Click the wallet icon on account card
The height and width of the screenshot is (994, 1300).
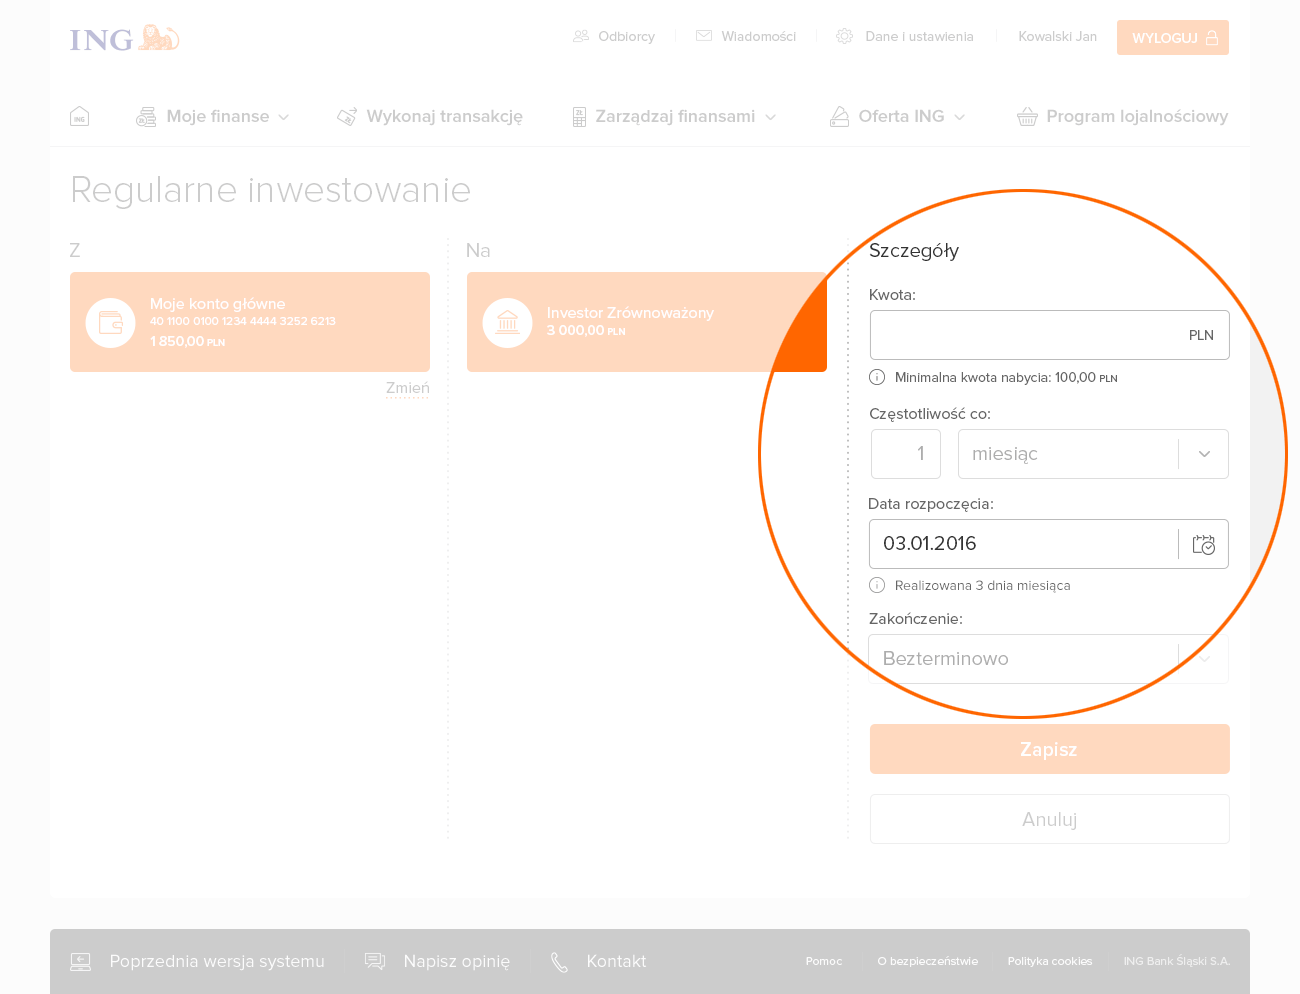tap(111, 323)
